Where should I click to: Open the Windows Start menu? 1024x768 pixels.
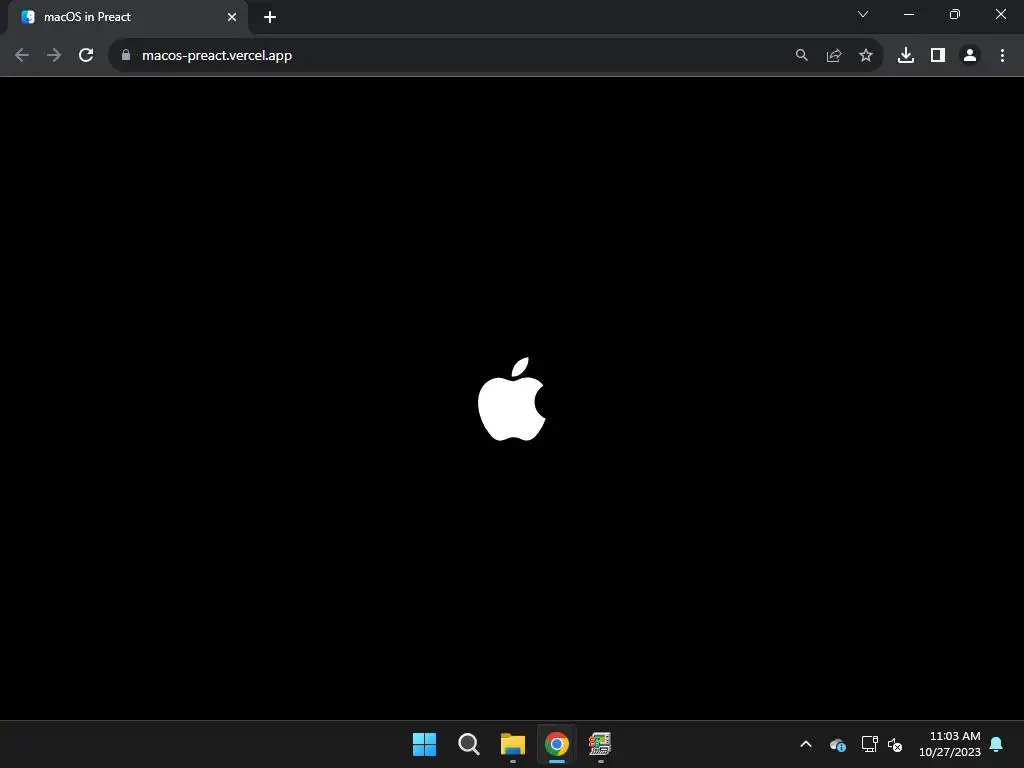[424, 744]
